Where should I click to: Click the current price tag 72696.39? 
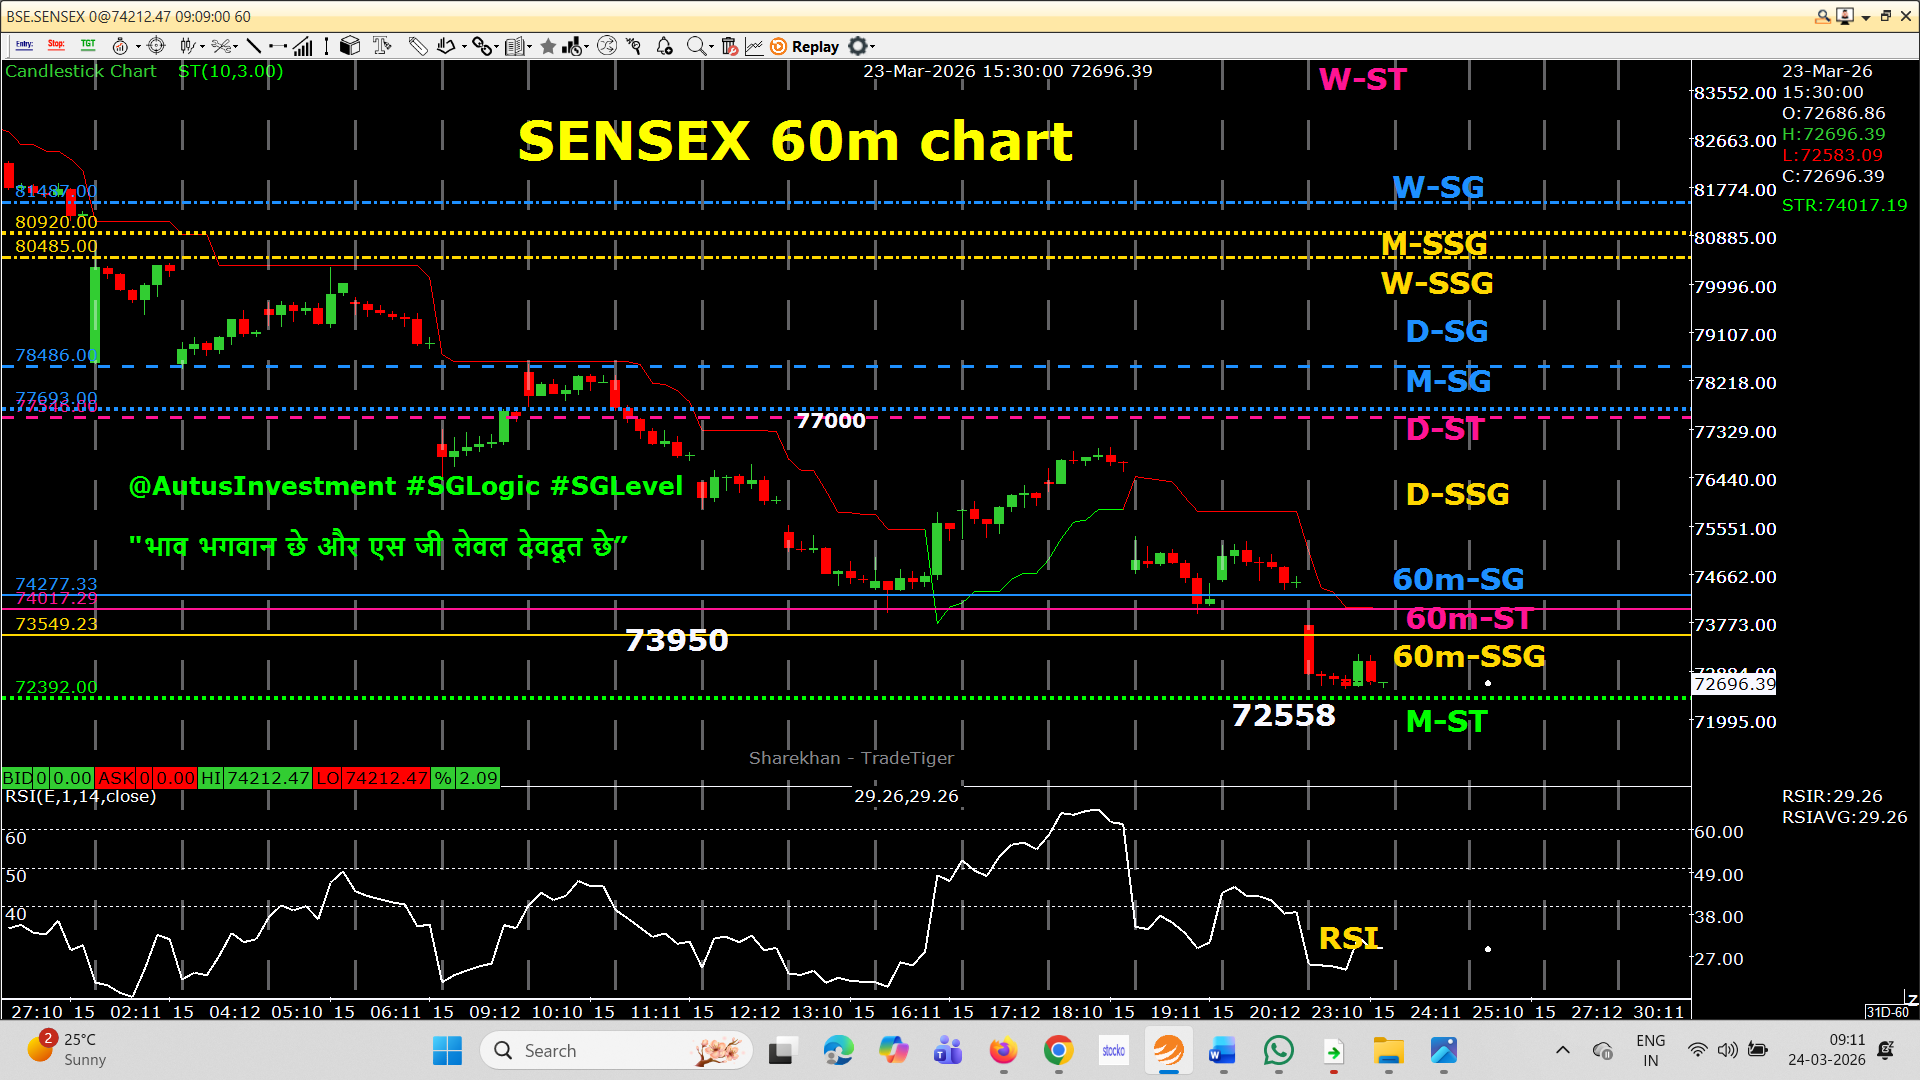coord(1734,684)
